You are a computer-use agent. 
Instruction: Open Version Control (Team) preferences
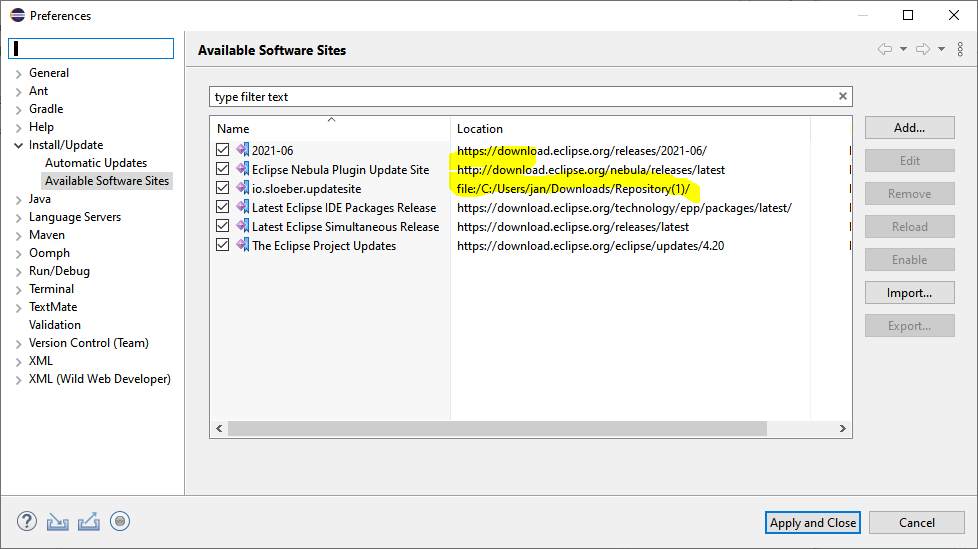pyautogui.click(x=89, y=343)
